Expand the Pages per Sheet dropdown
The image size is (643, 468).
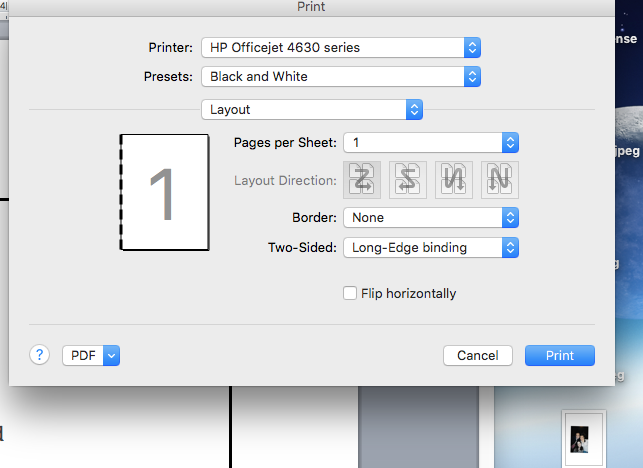point(431,143)
